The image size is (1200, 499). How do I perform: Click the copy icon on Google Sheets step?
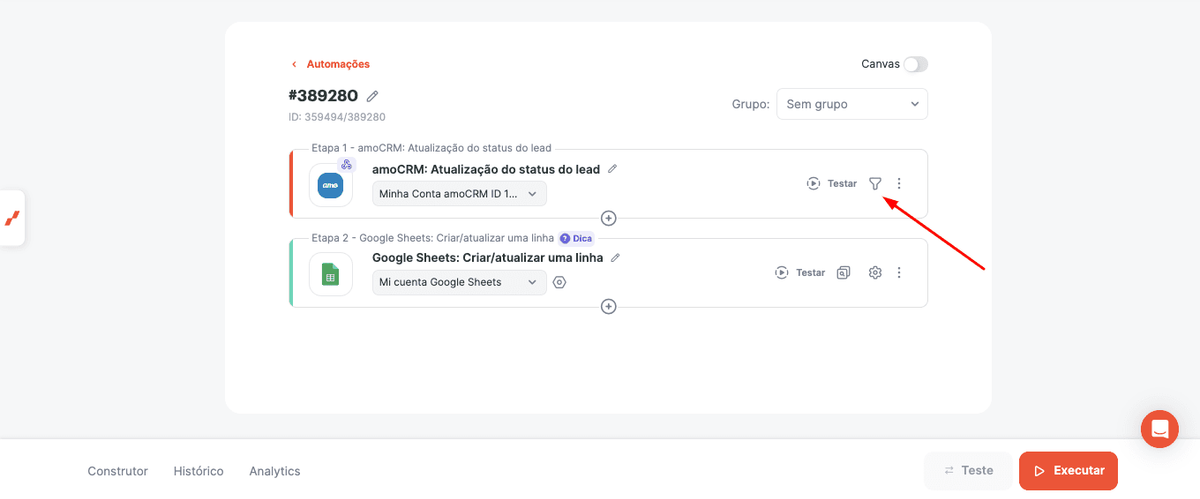[x=844, y=273]
